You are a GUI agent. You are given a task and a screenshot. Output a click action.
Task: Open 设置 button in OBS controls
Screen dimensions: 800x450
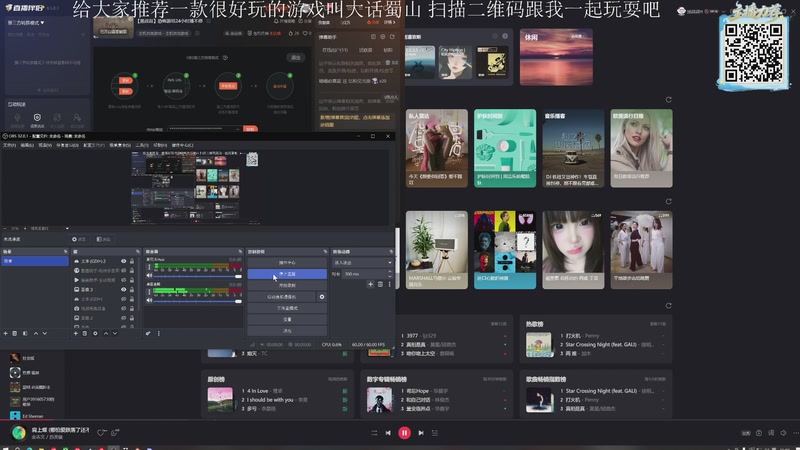click(x=287, y=319)
